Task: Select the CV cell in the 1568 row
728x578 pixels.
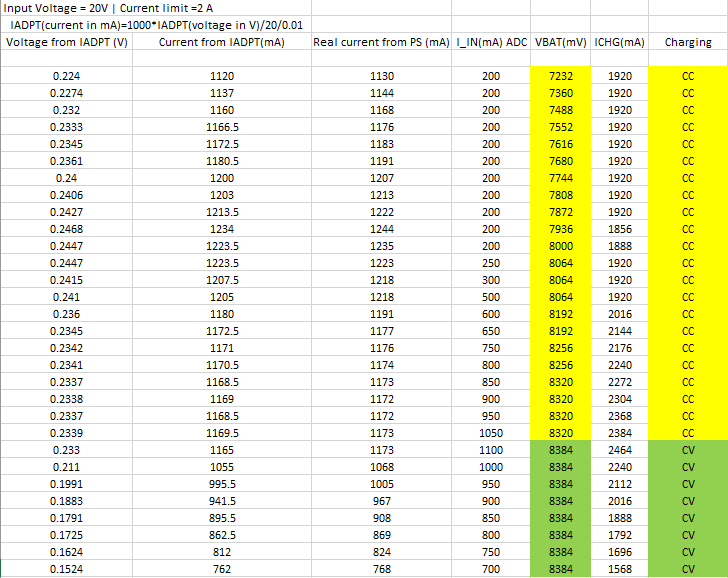Action: tap(688, 569)
